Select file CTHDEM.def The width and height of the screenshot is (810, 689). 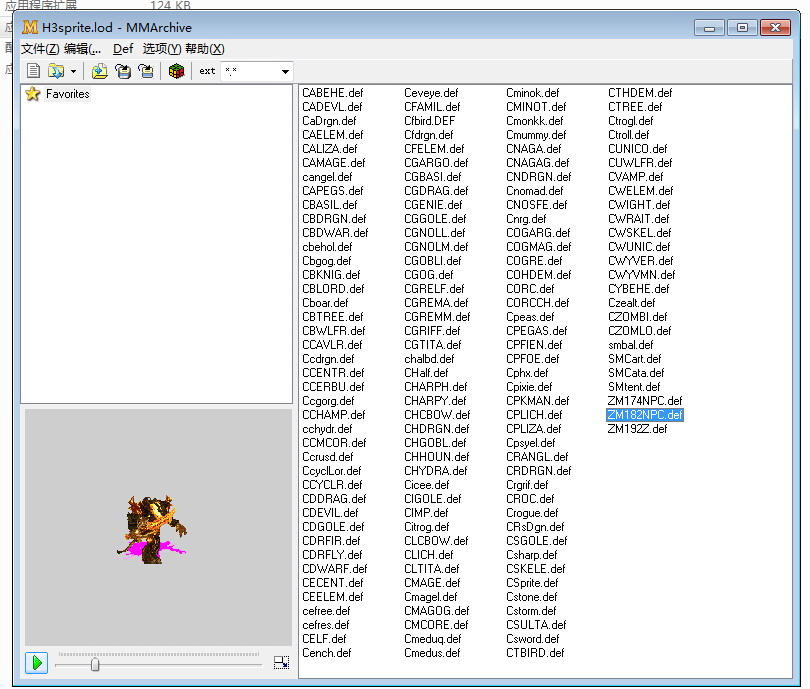click(640, 93)
